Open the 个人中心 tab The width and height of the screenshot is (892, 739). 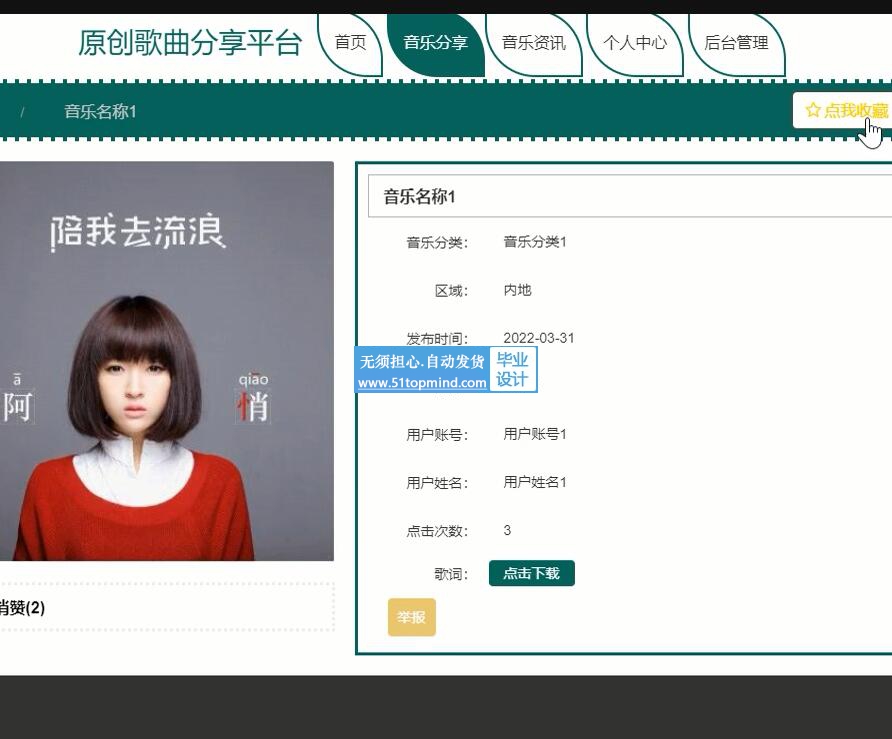[634, 43]
